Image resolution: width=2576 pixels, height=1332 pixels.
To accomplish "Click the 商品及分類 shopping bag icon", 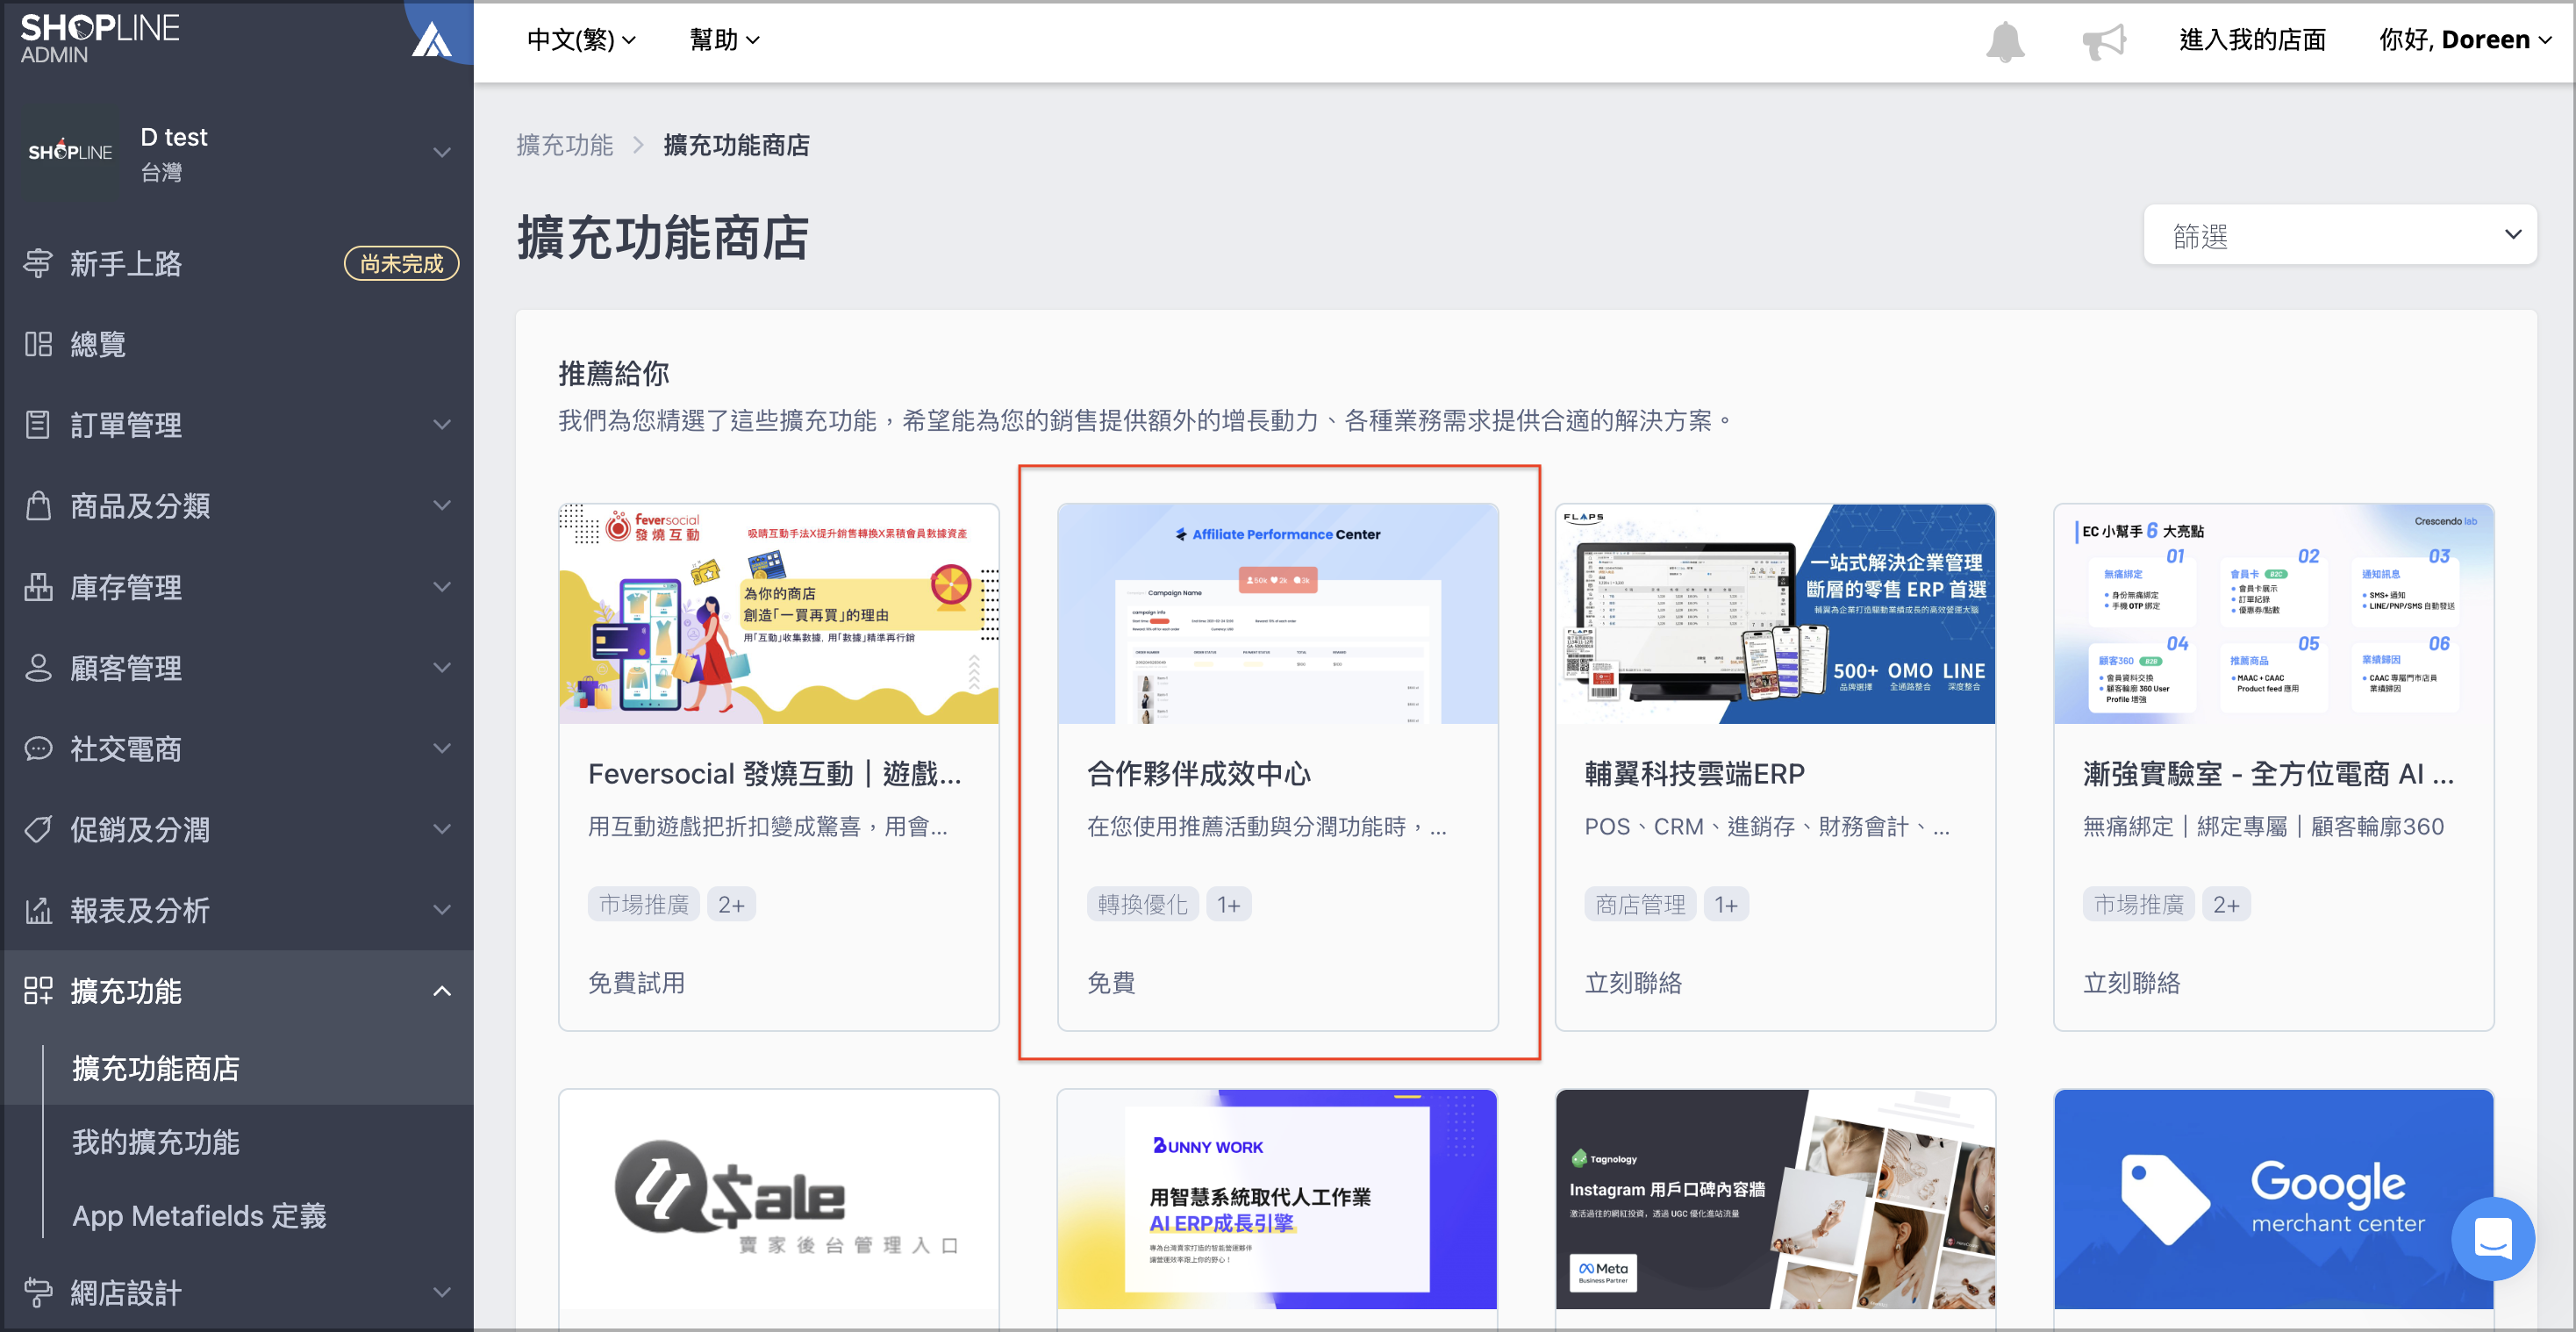I will pos(38,506).
